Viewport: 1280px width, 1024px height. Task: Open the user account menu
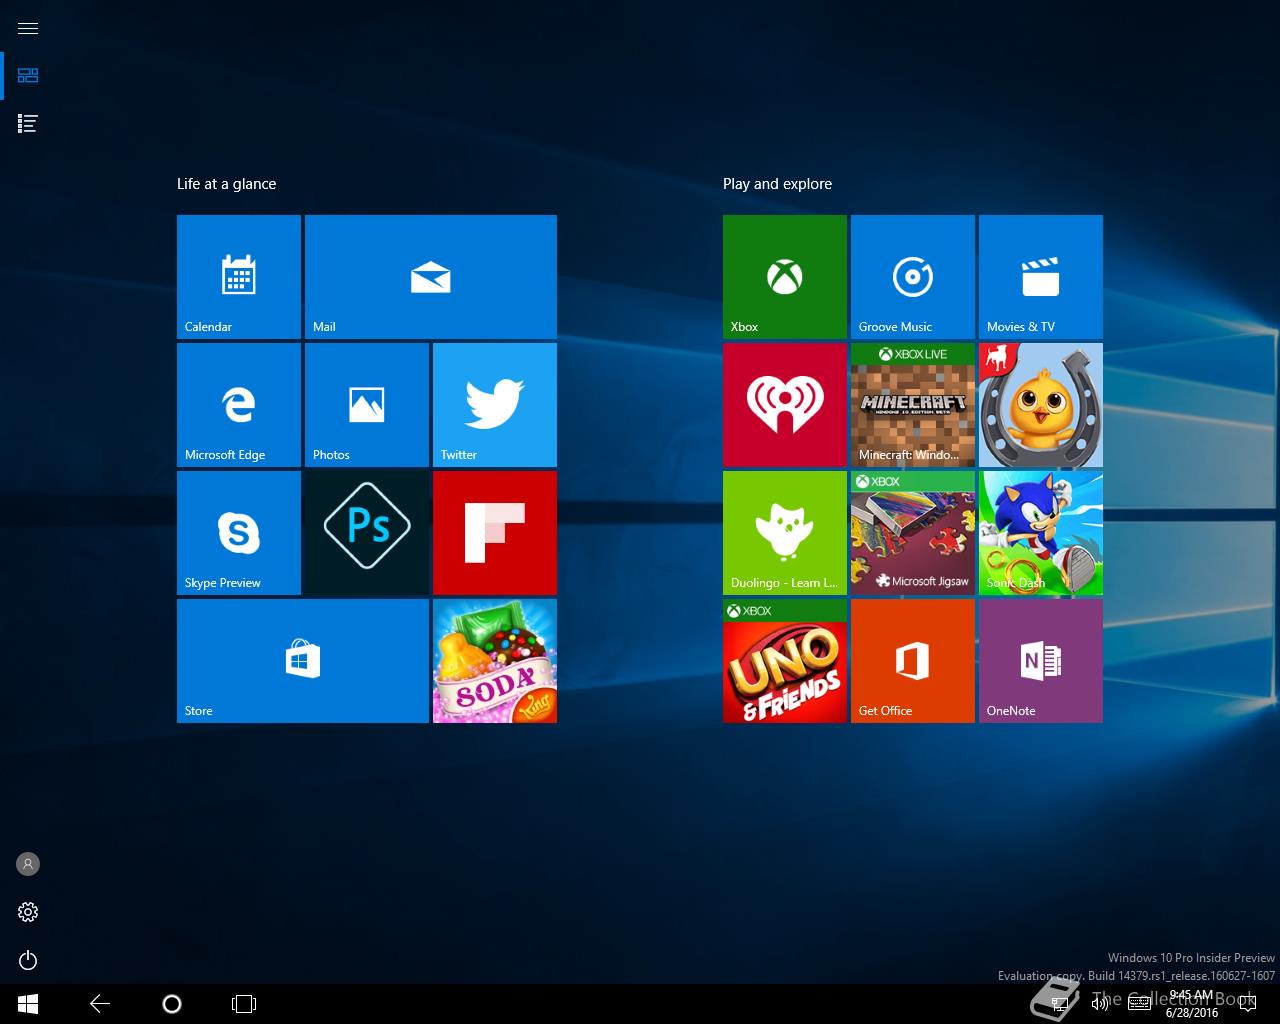[x=28, y=864]
